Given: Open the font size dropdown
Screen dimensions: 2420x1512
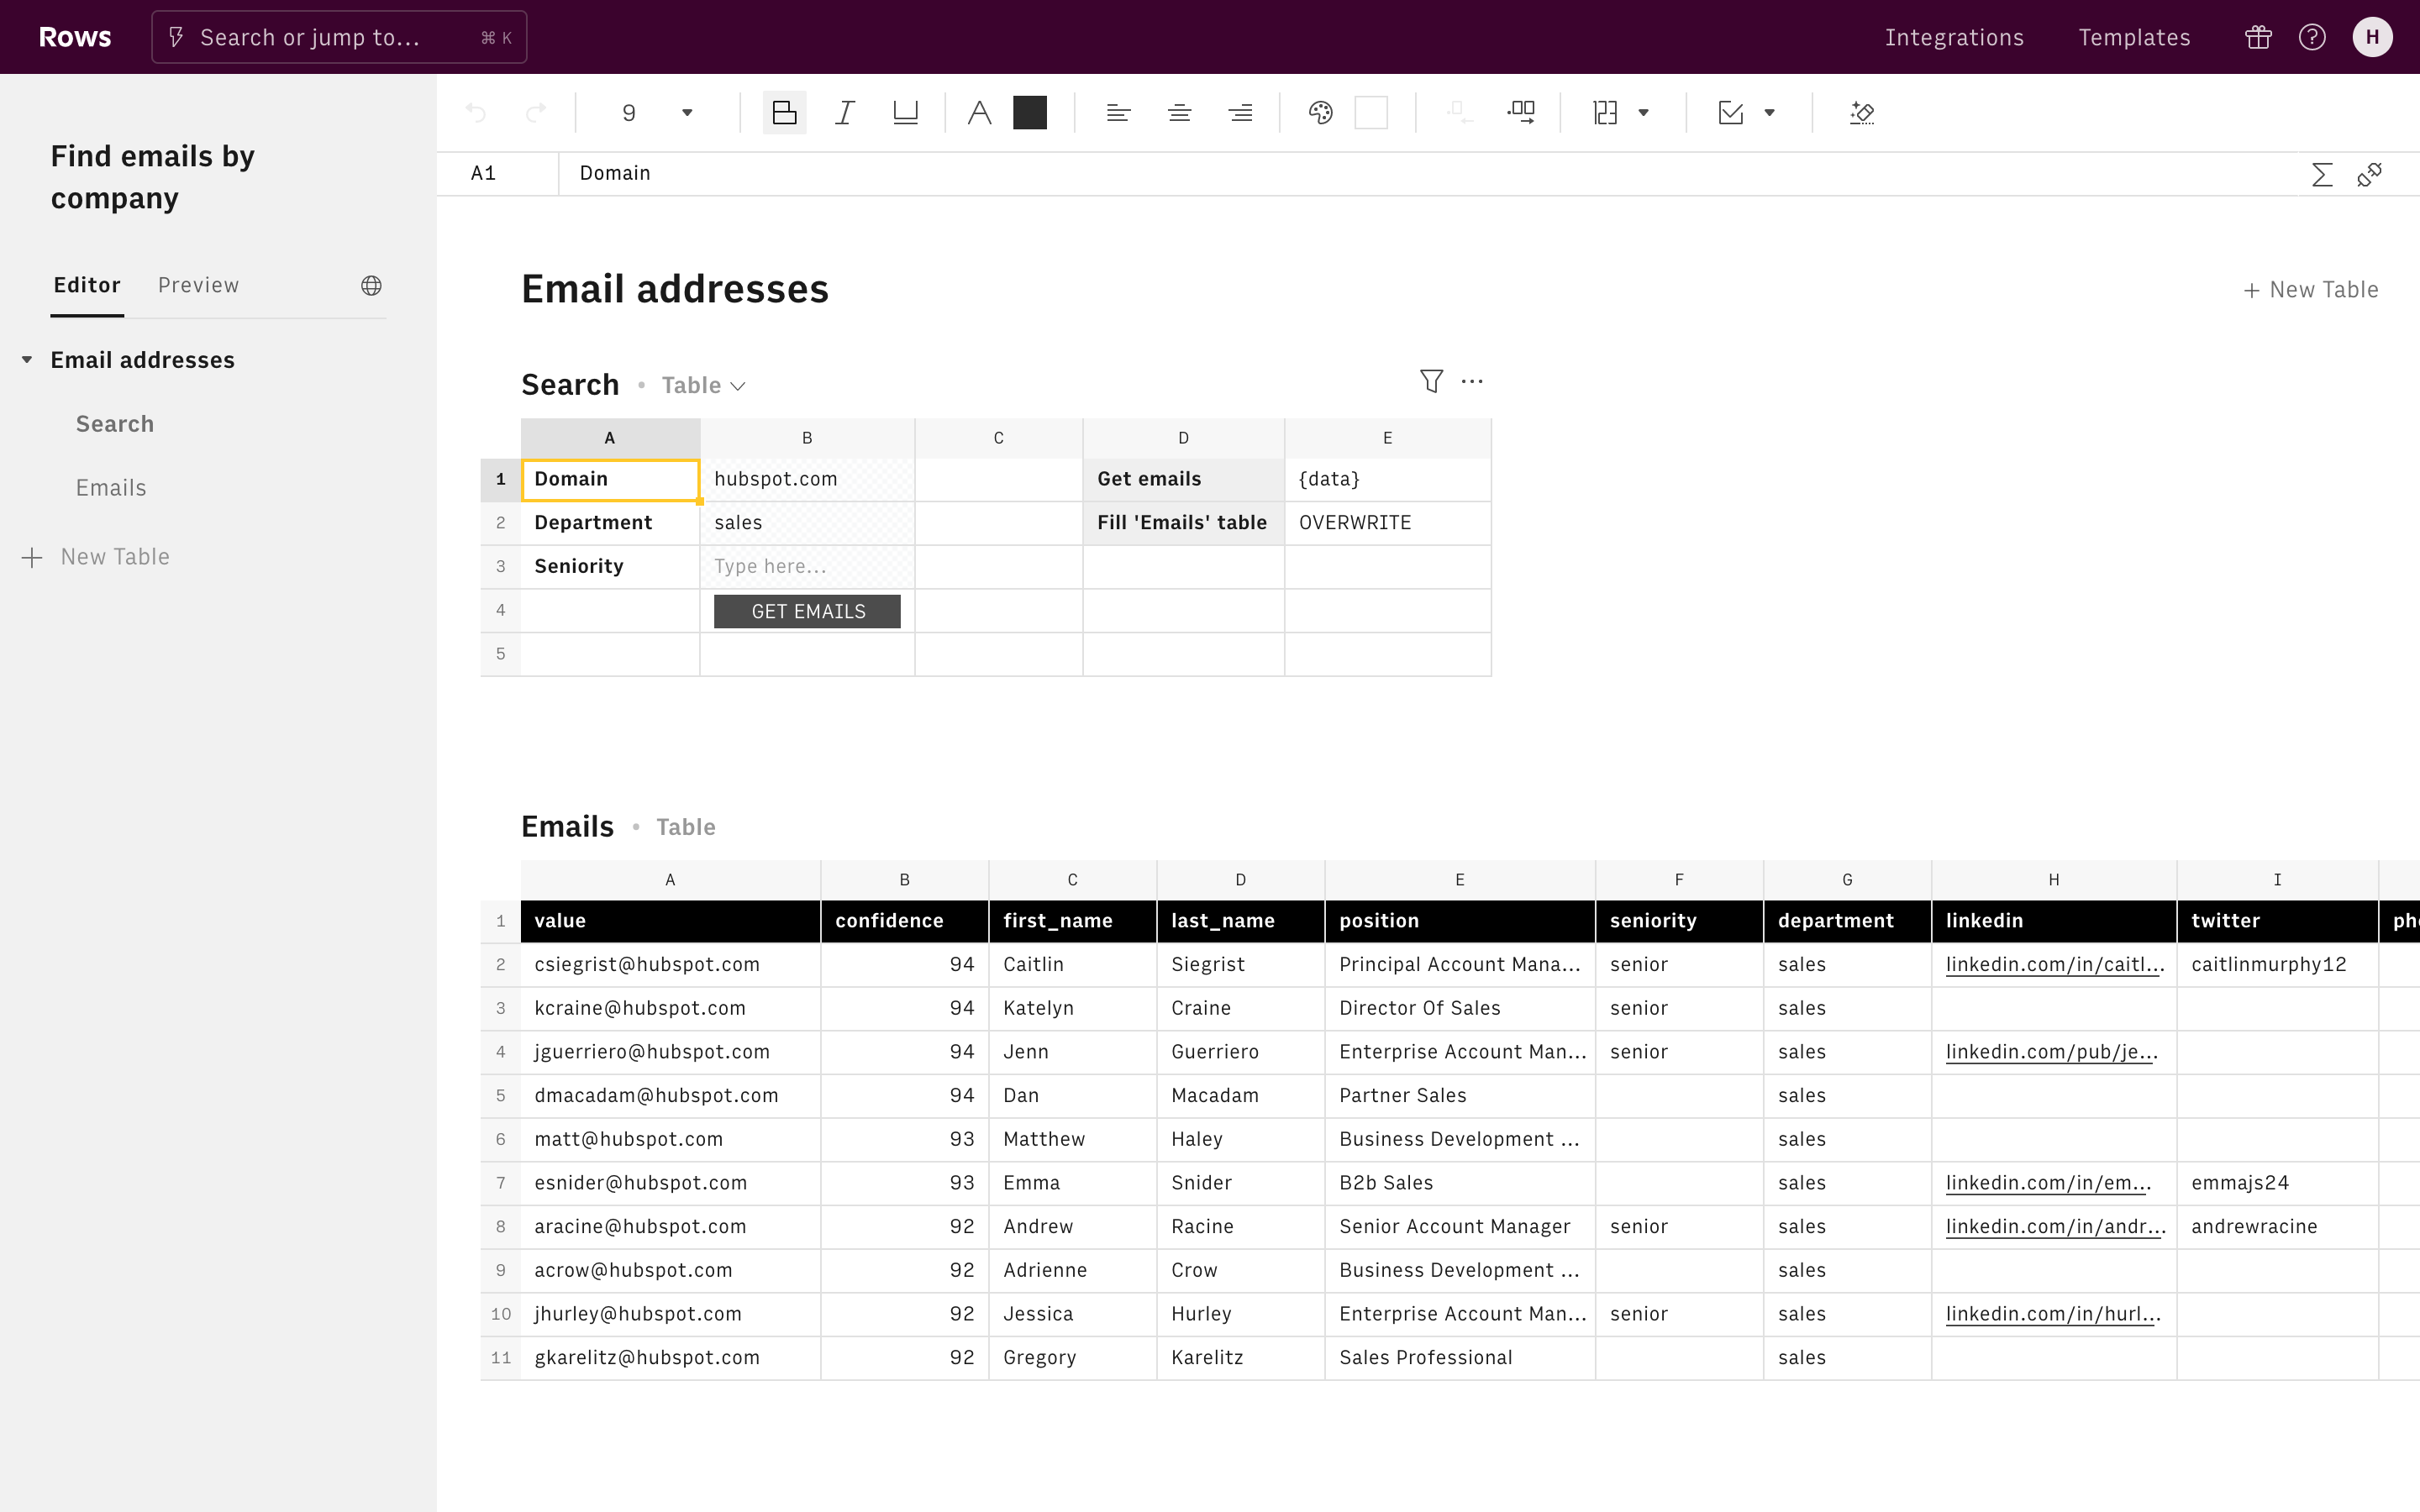Looking at the screenshot, I should 687,113.
